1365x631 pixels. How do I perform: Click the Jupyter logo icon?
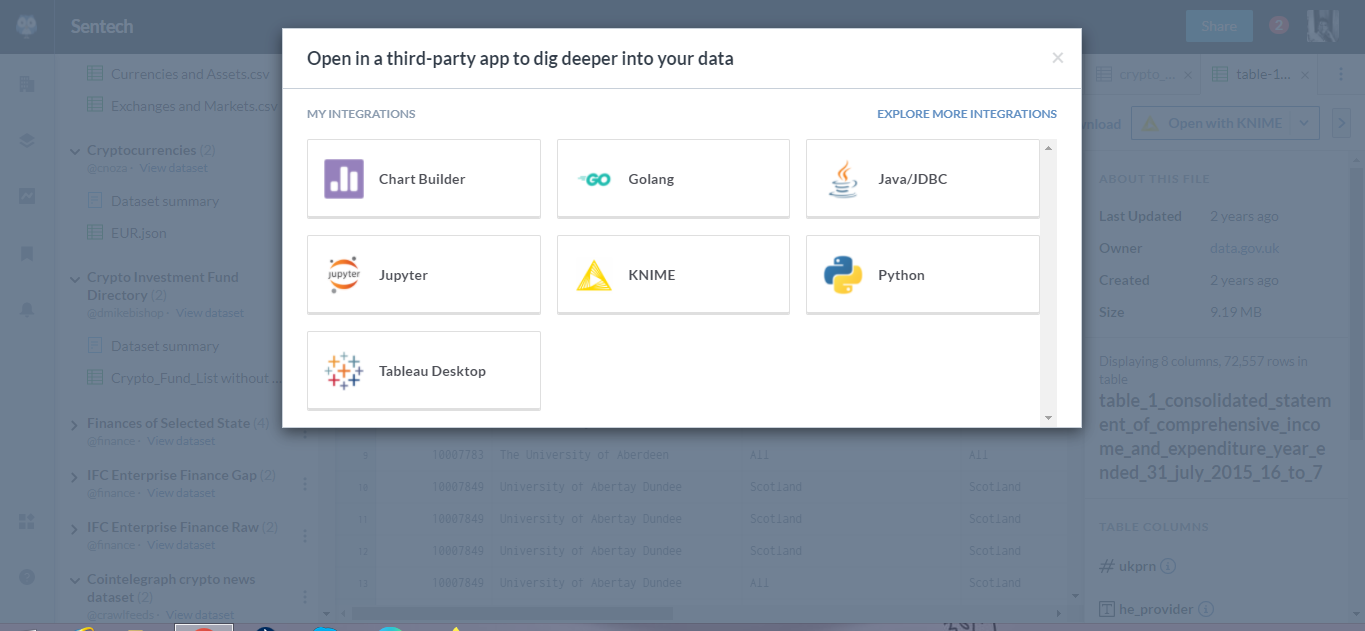(344, 275)
